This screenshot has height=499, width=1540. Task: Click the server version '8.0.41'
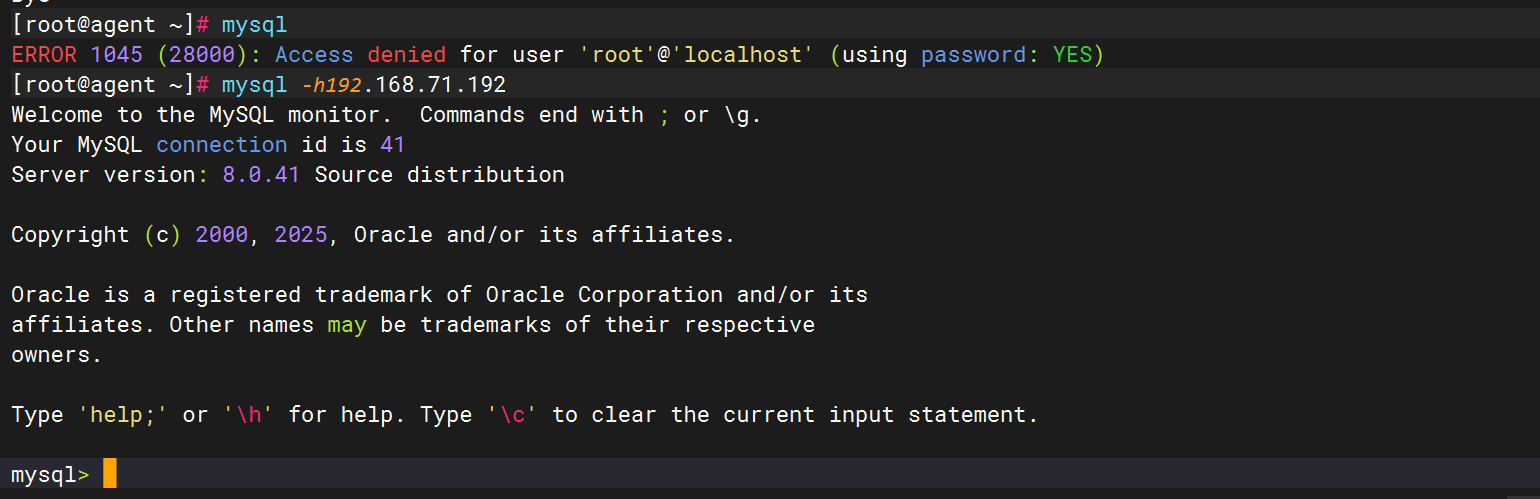coord(261,175)
